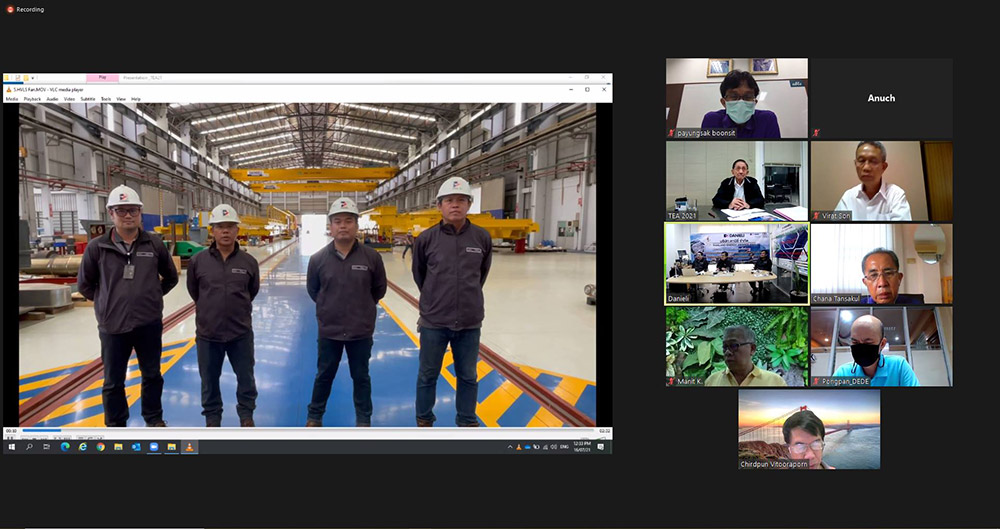
Task: Switch to Zoom app in taskbar
Action: coord(154,447)
